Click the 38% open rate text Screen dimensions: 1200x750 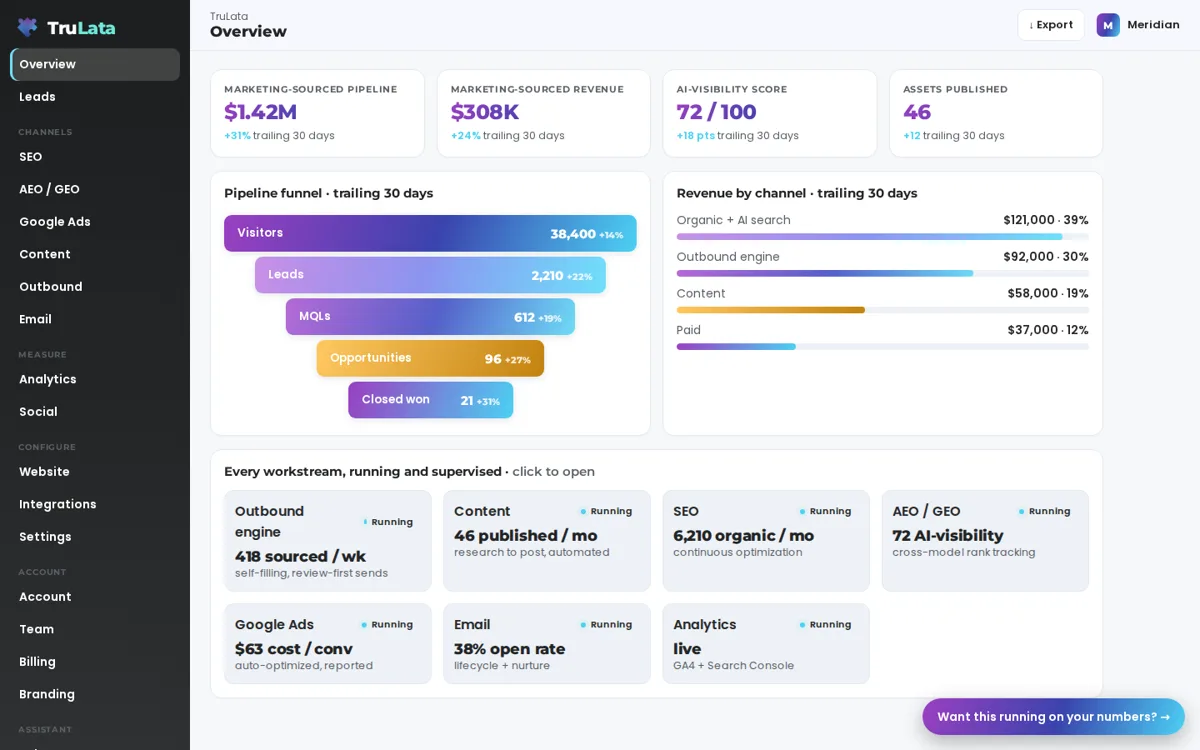click(x=509, y=649)
